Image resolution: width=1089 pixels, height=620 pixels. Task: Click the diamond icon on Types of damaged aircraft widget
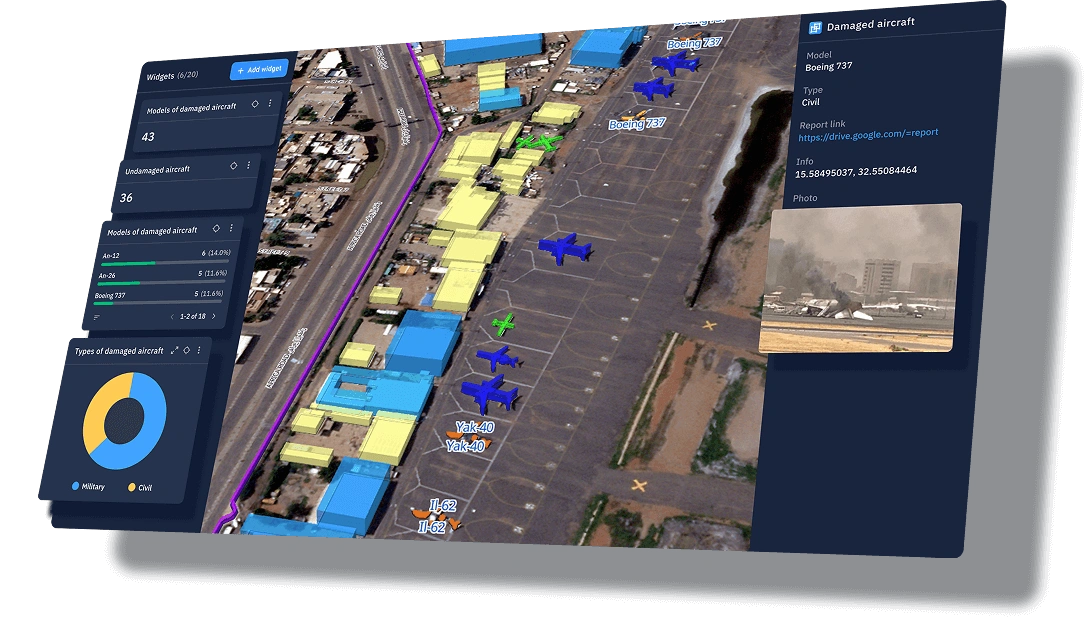pos(186,350)
